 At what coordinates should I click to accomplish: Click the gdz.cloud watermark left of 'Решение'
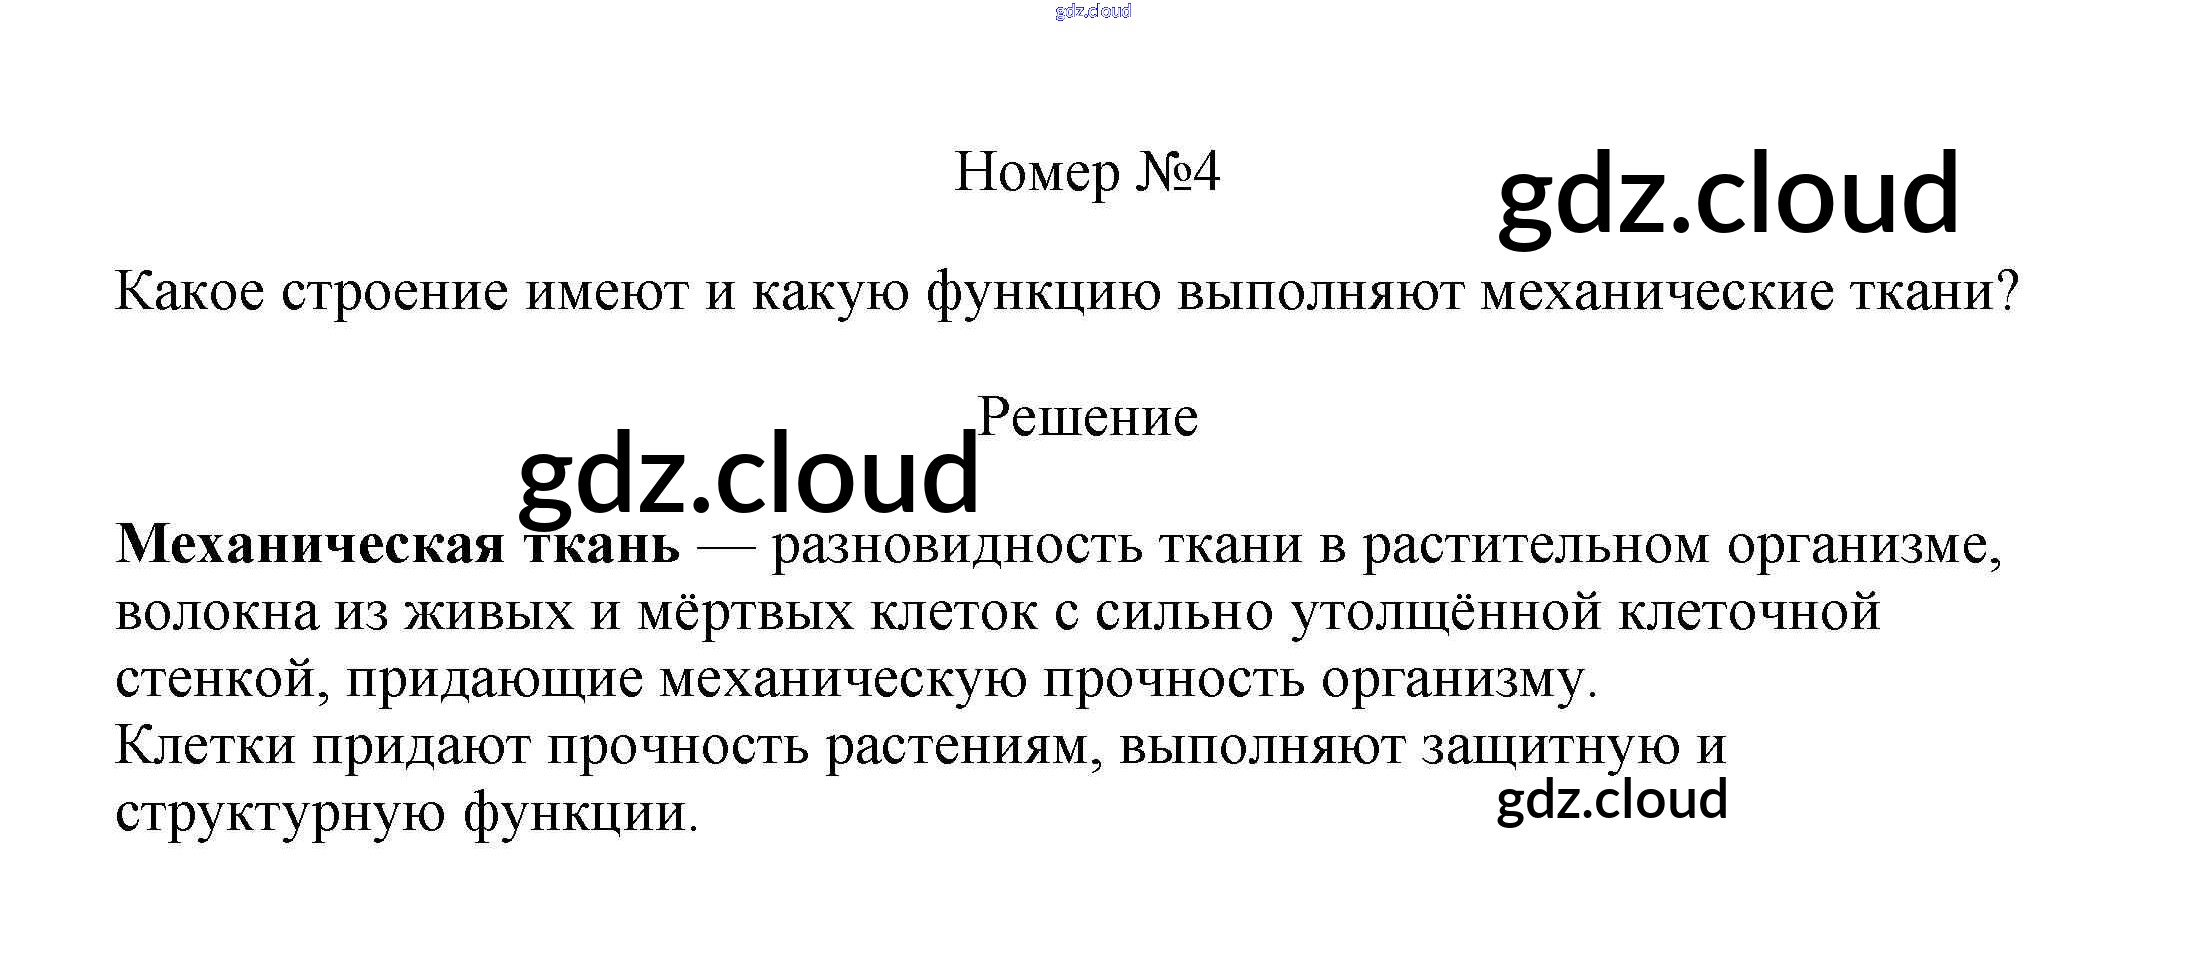[748, 474]
